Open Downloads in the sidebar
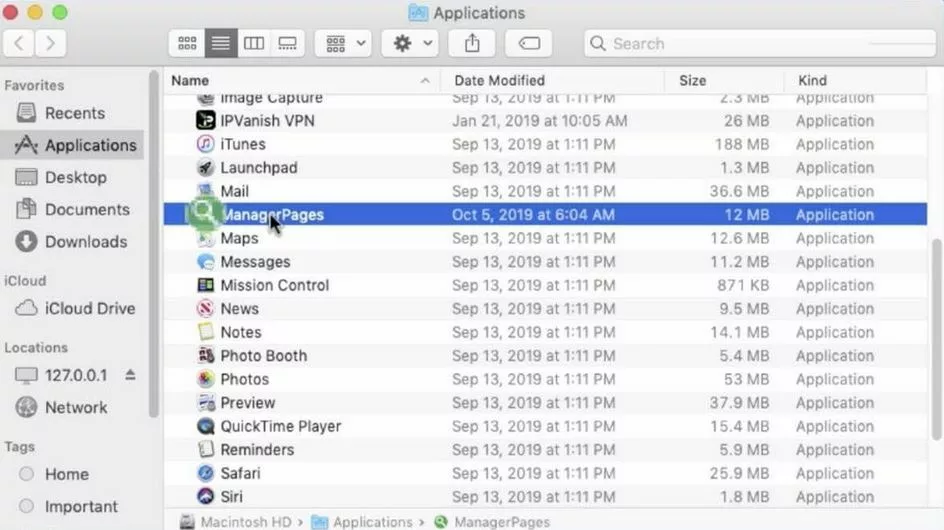 pyautogui.click(x=72, y=242)
